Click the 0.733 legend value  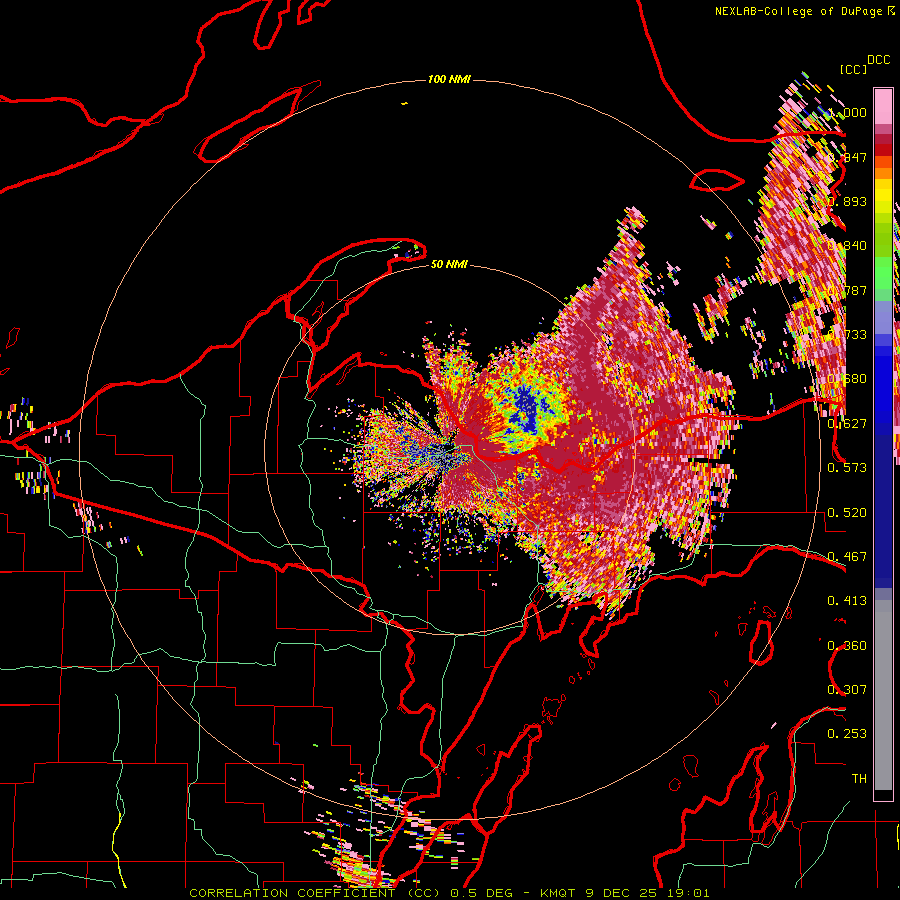(847, 335)
